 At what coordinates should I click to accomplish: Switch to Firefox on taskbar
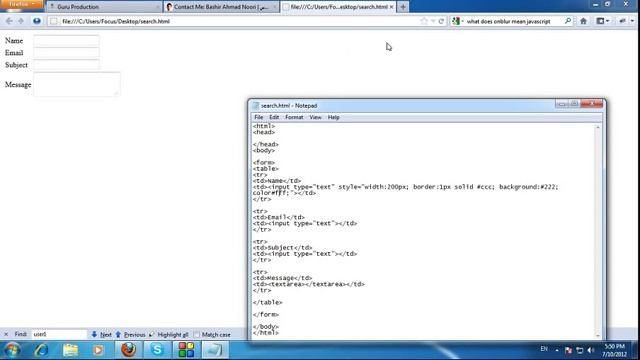pos(128,350)
